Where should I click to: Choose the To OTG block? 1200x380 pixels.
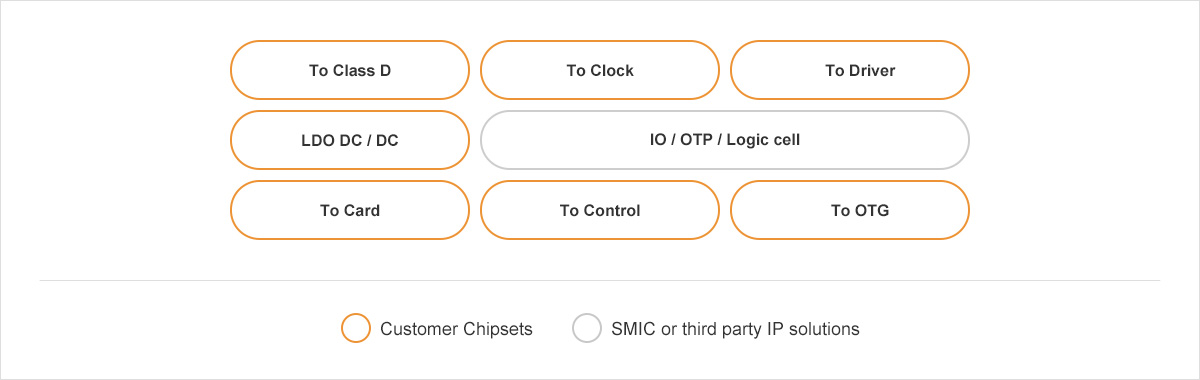coord(850,210)
